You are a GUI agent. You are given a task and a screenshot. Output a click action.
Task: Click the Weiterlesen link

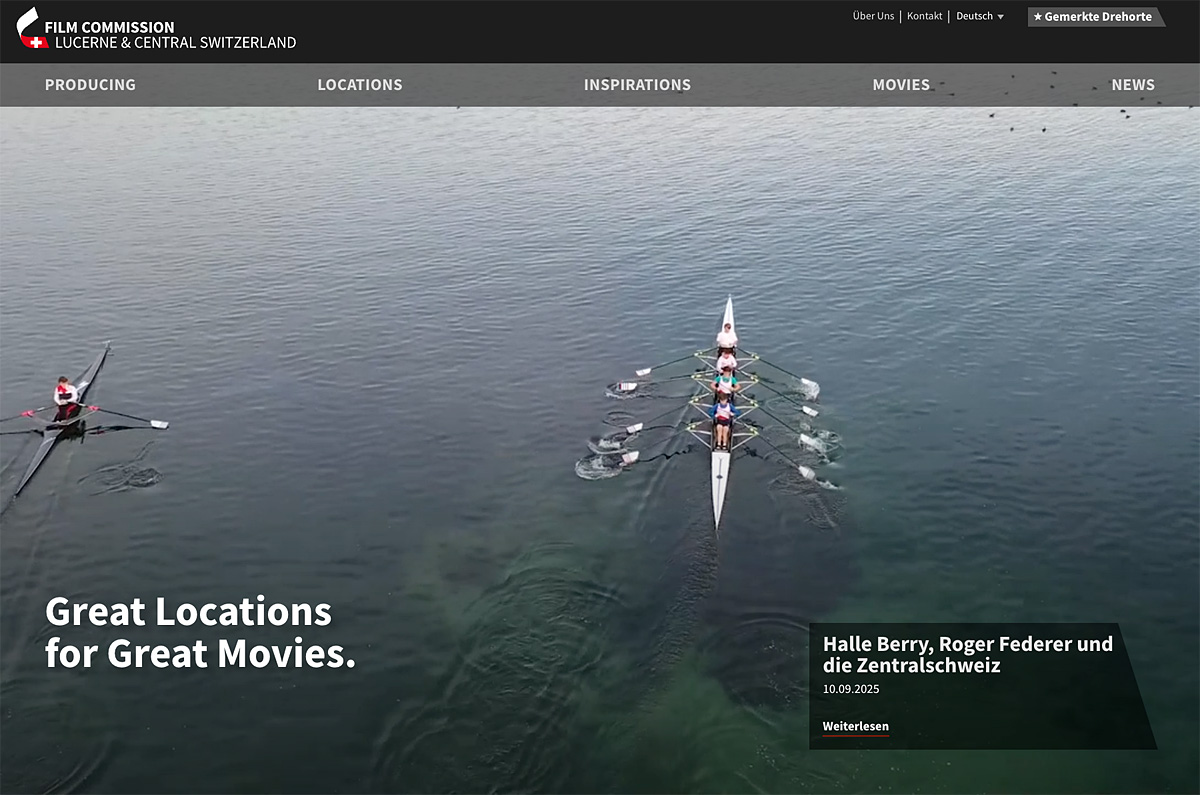click(856, 727)
